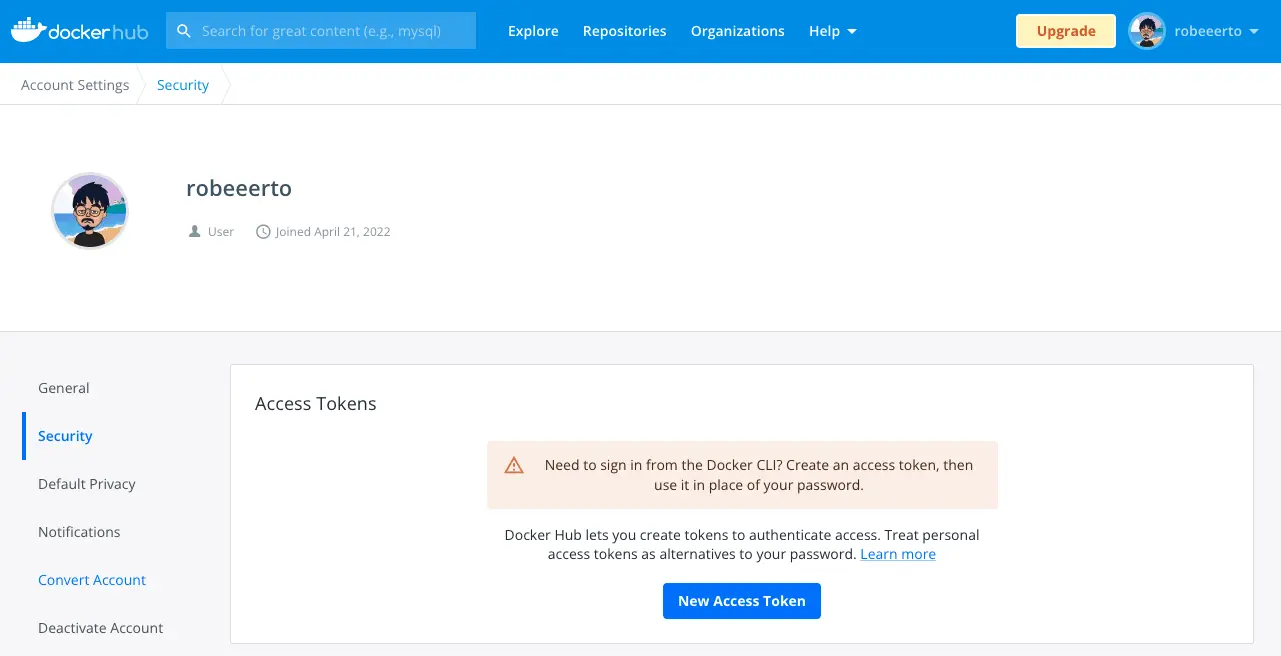Navigate to Account Settings breadcrumb
This screenshot has height=656, width=1281.
[75, 85]
